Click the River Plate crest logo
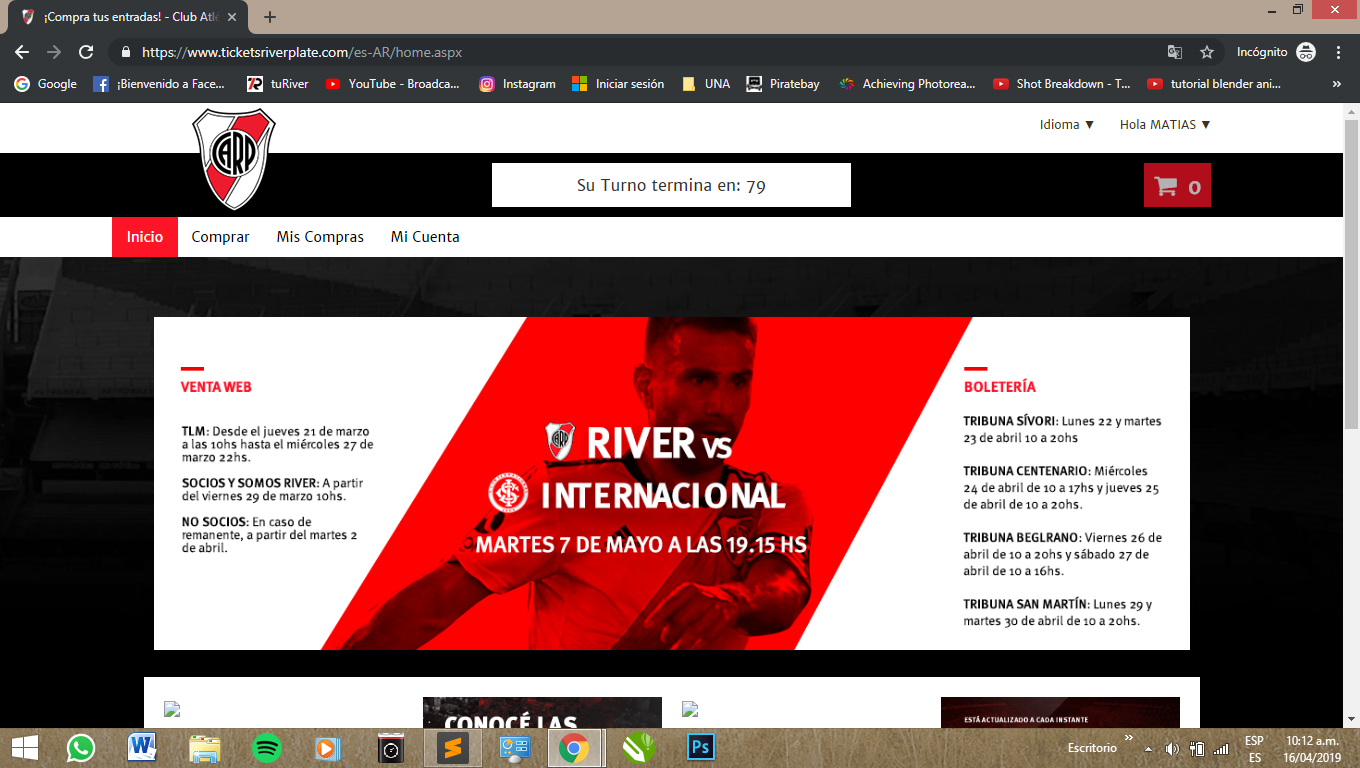This screenshot has width=1360, height=768. [234, 159]
